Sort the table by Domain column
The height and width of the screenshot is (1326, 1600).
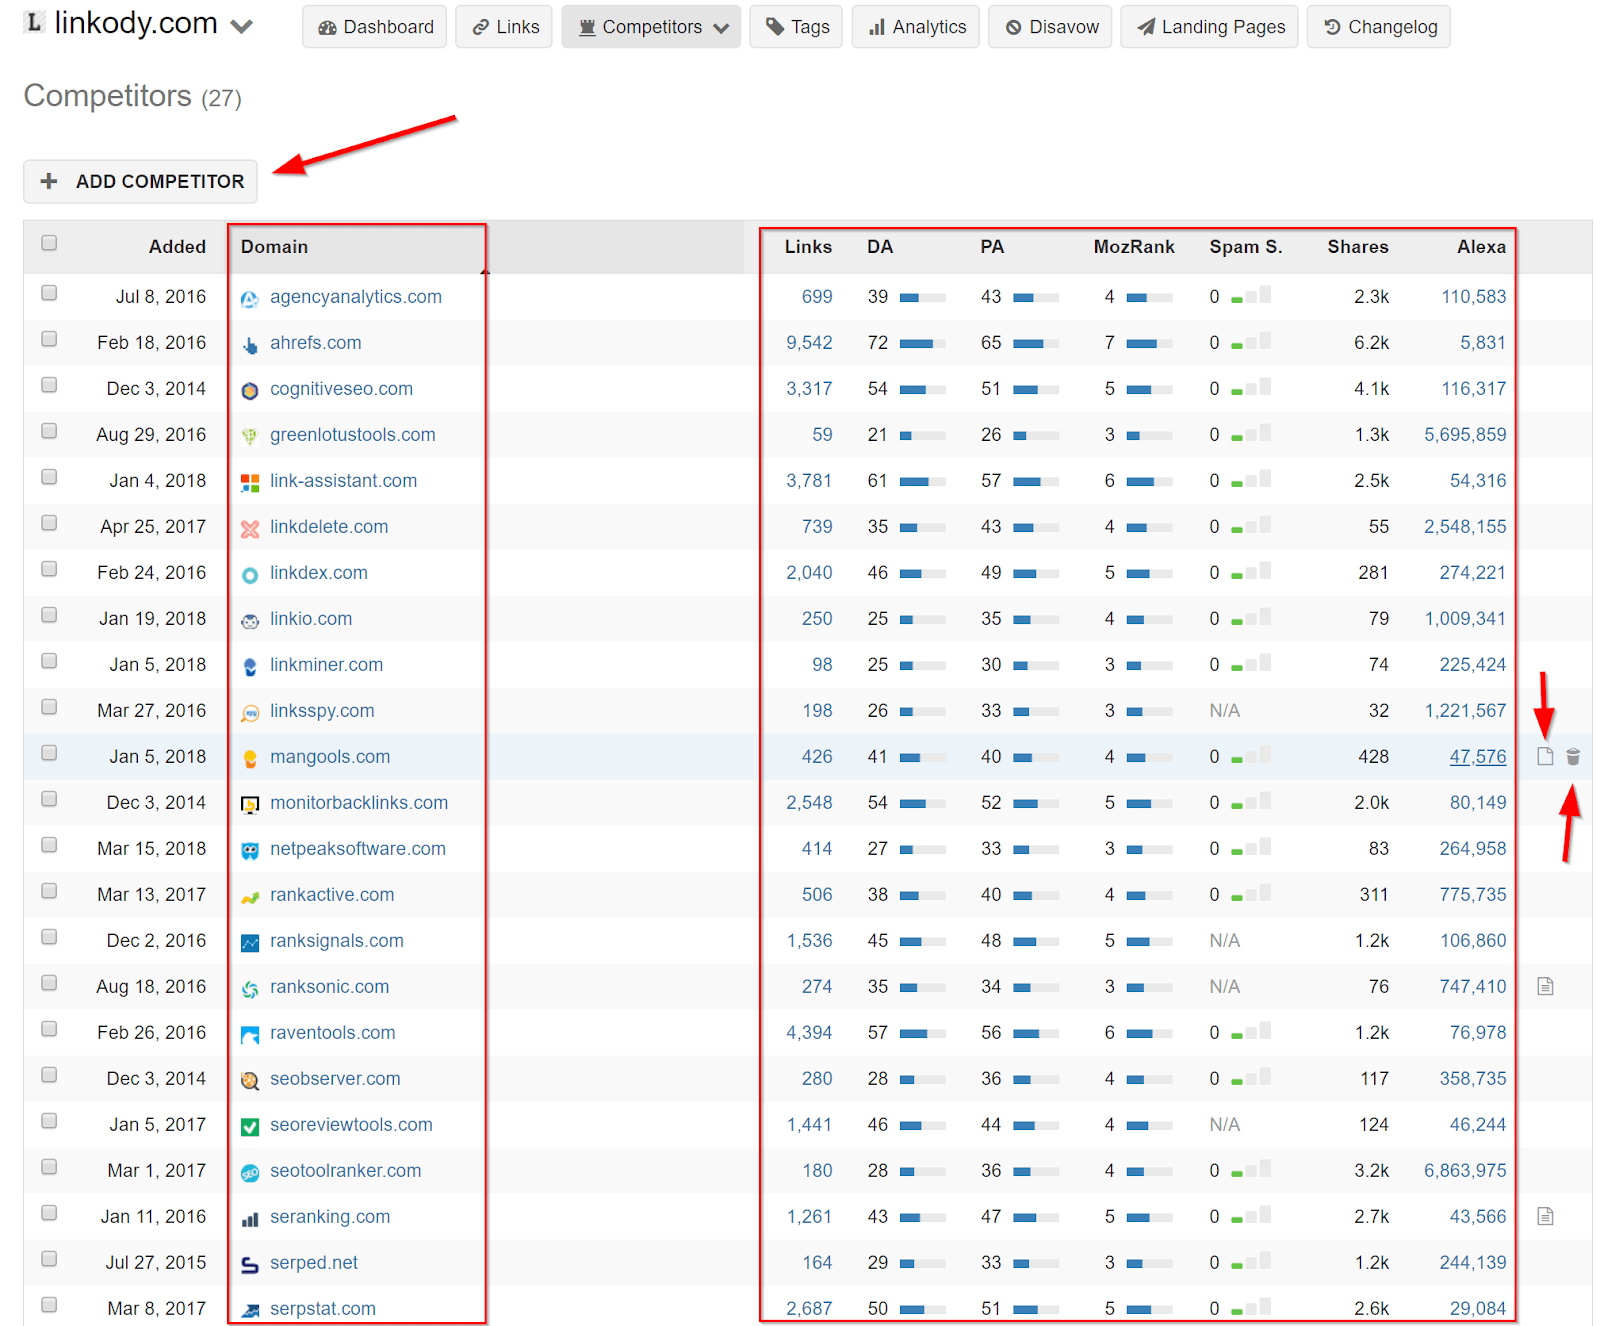pyautogui.click(x=274, y=247)
